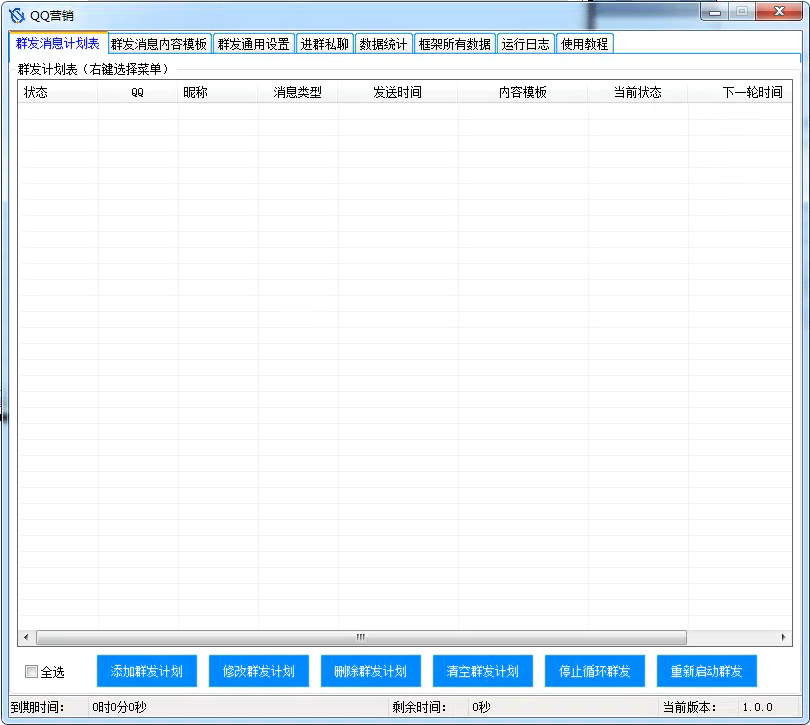810x725 pixels.
Task: Click the 1.0.0 version value
Action: click(757, 707)
